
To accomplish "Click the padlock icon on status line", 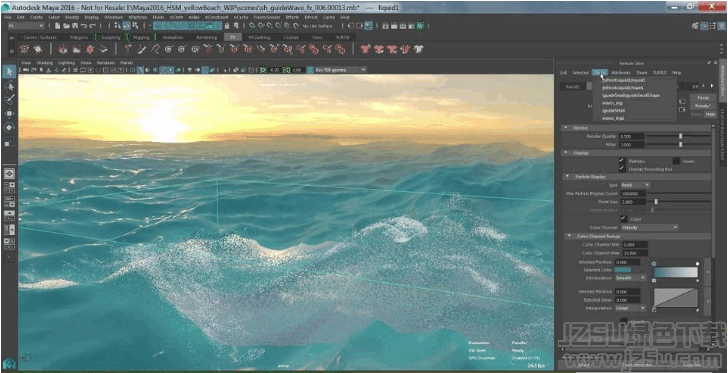I will [227, 26].
